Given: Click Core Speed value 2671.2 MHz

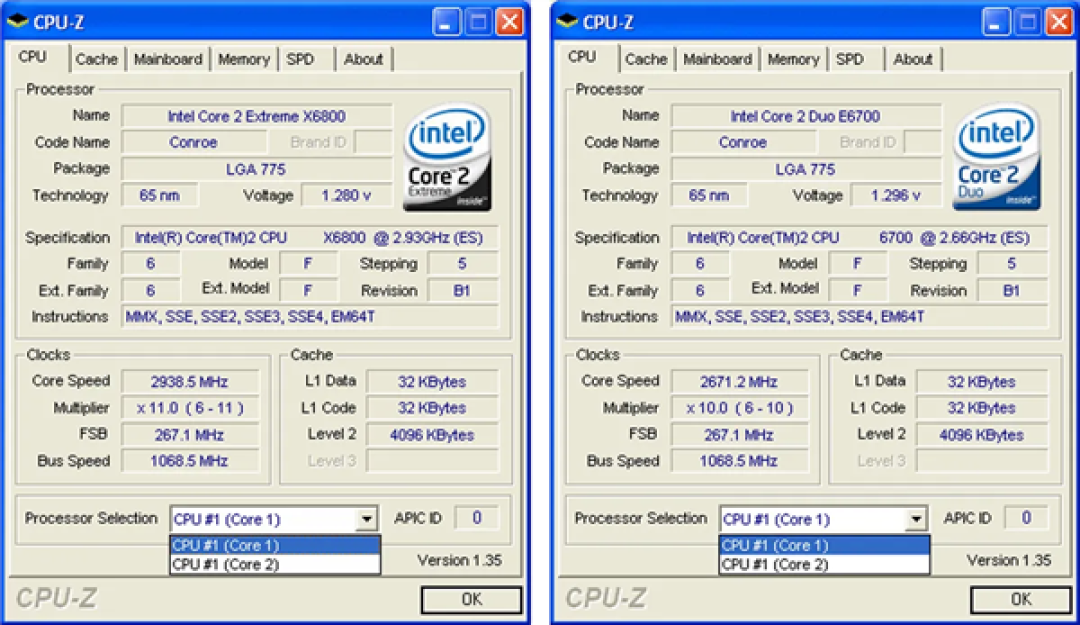Looking at the screenshot, I should coord(740,382).
